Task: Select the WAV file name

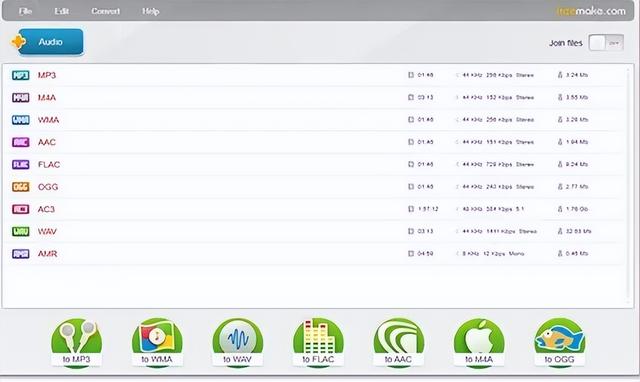Action: pos(47,231)
